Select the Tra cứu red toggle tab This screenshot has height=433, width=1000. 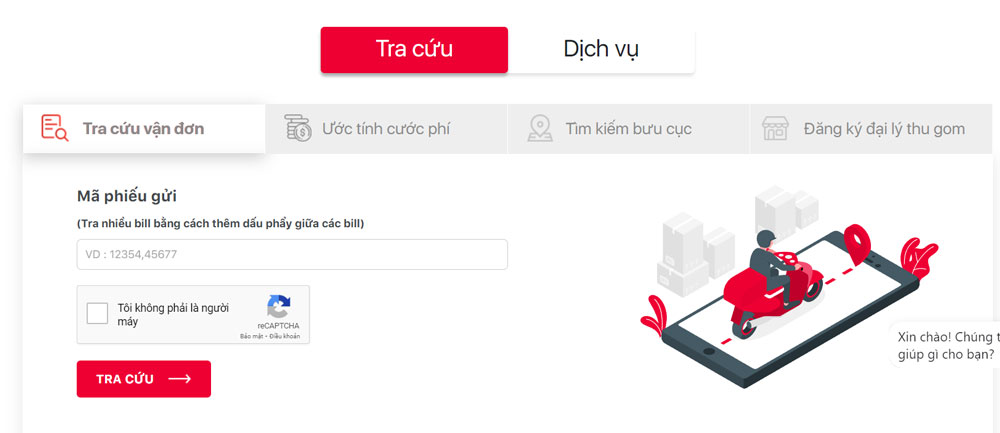(414, 50)
